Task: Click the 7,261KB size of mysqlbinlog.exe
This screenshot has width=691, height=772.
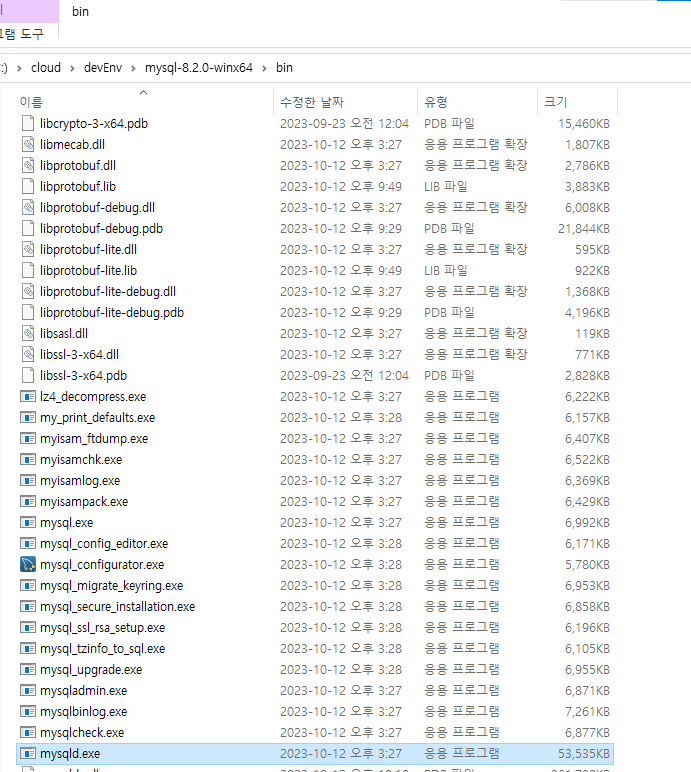Action: point(588,711)
